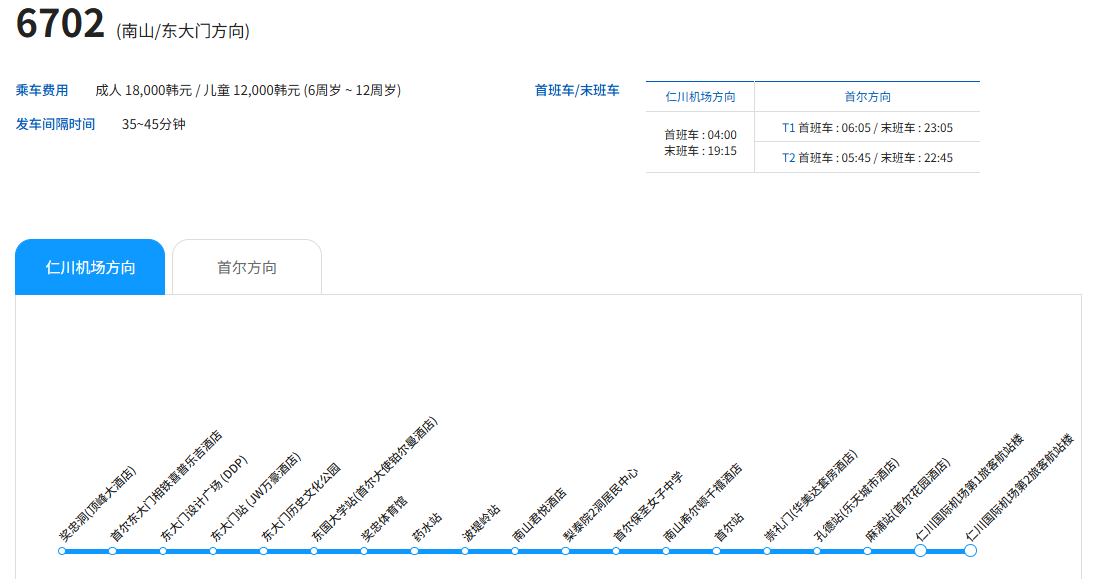Screen dimensions: 1096x579
Task: Choose the 东大门历史文化公园 stop circle
Action: pos(263,551)
